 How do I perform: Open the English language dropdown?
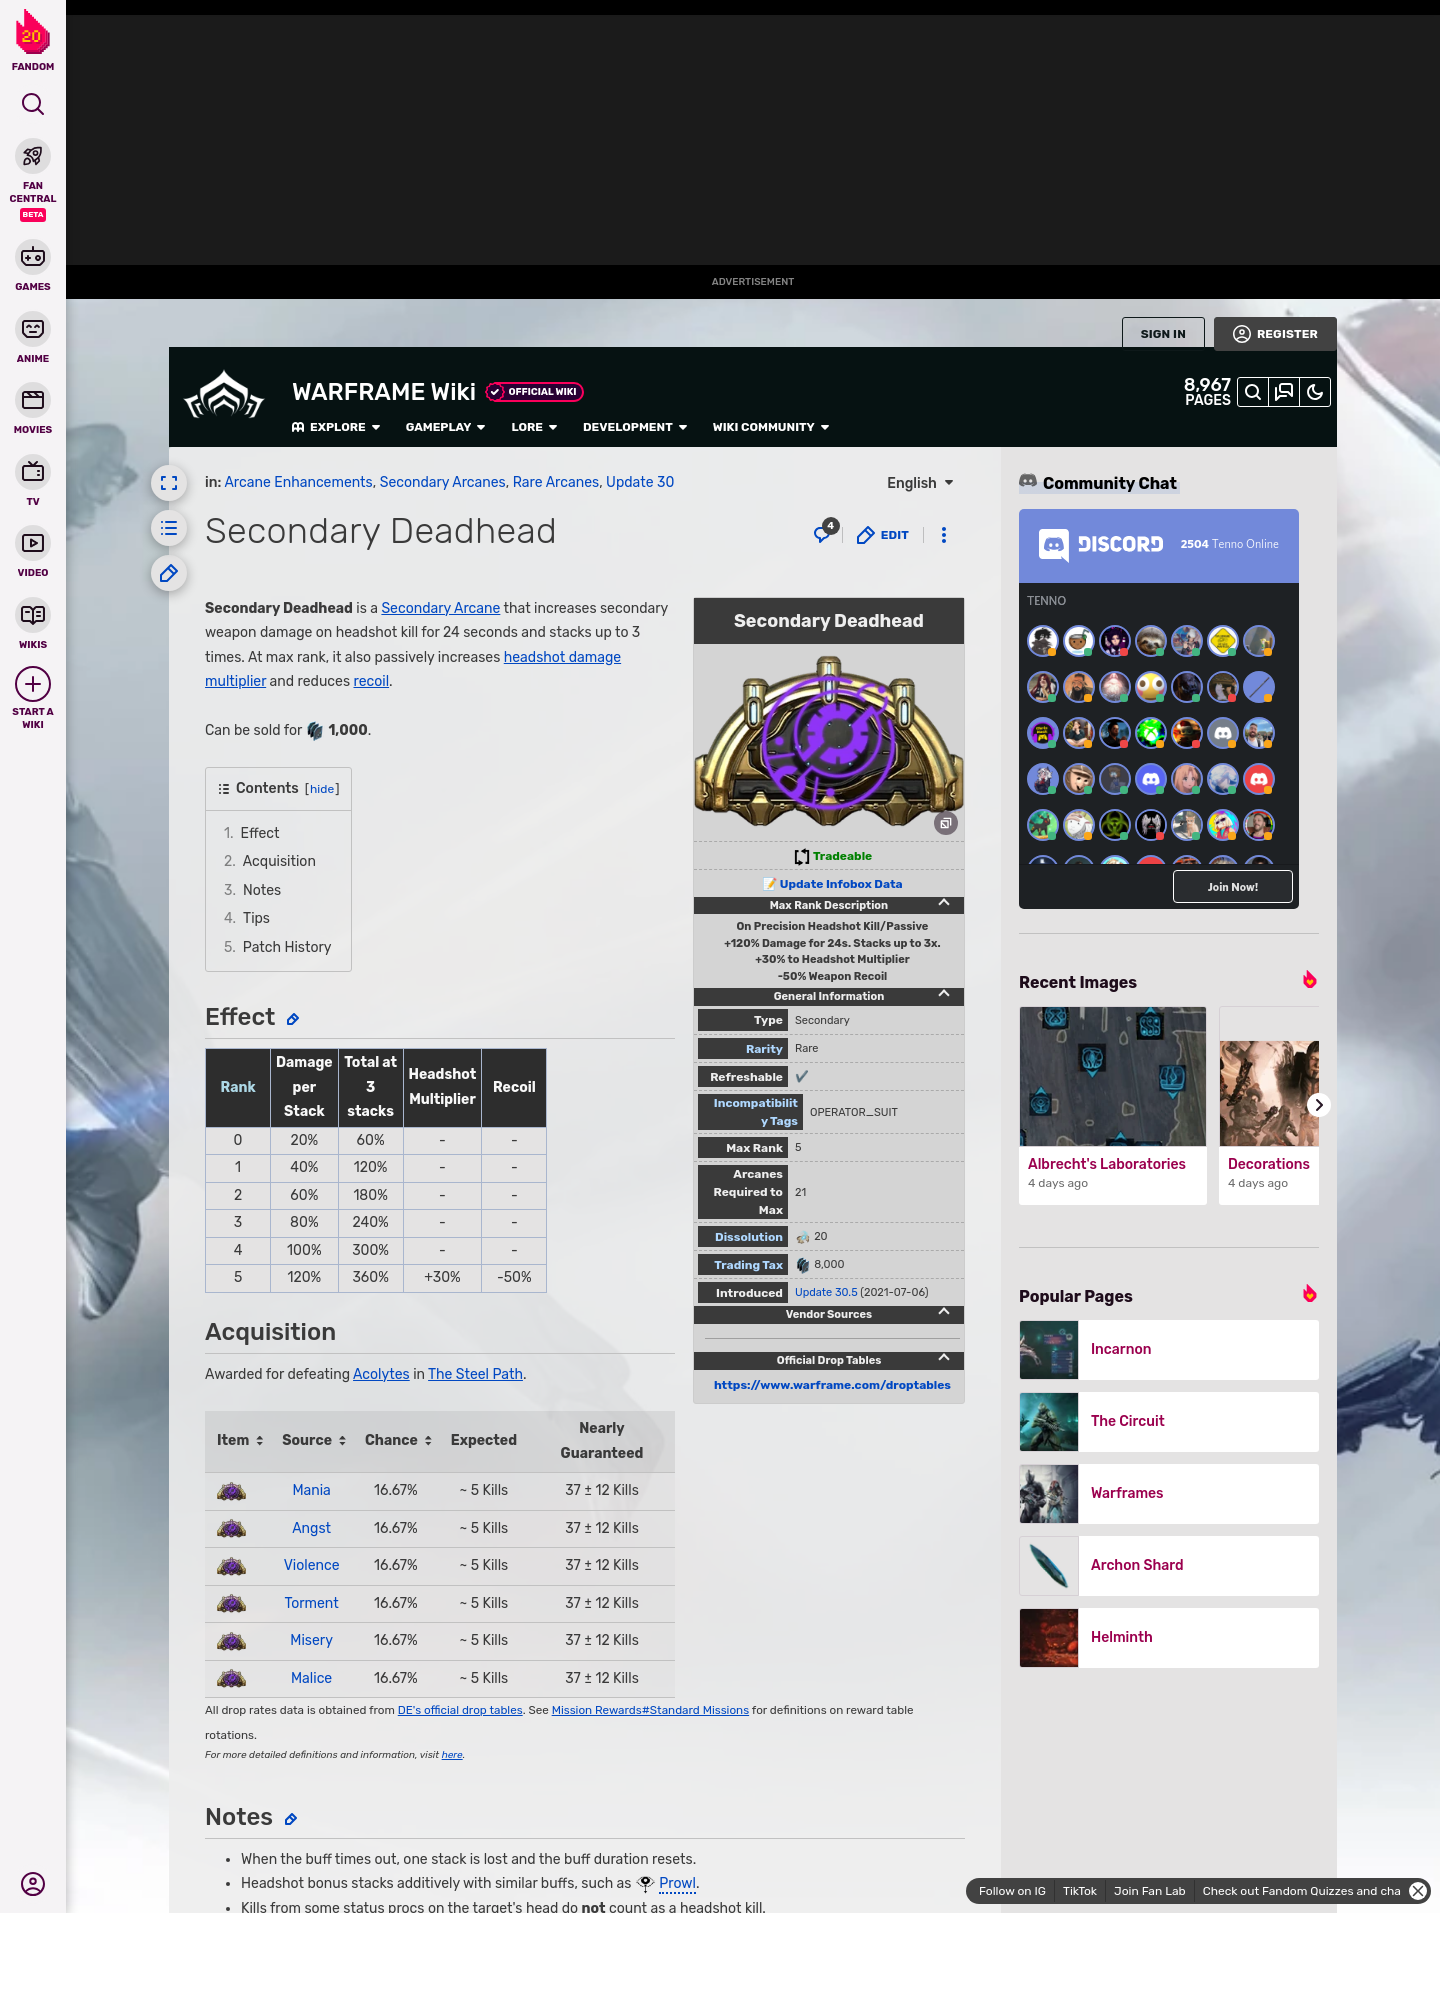[x=920, y=483]
